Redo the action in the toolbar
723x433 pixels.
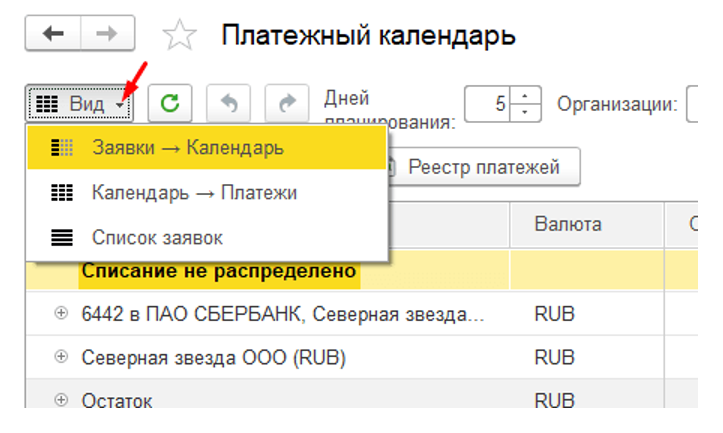287,103
